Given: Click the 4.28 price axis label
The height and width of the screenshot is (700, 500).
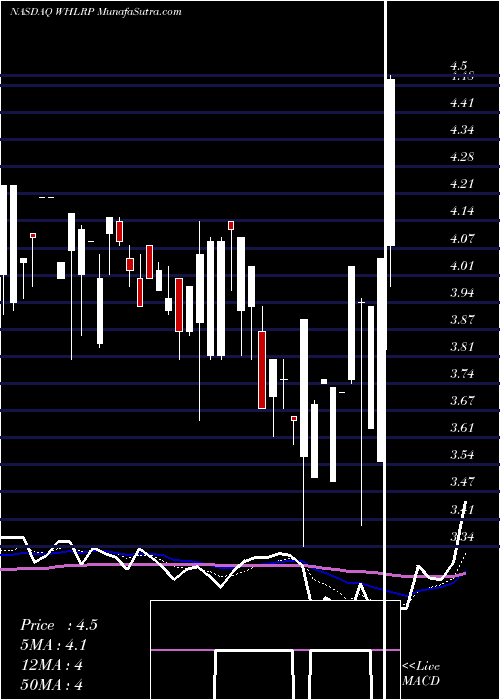Looking at the screenshot, I should pyautogui.click(x=462, y=157).
